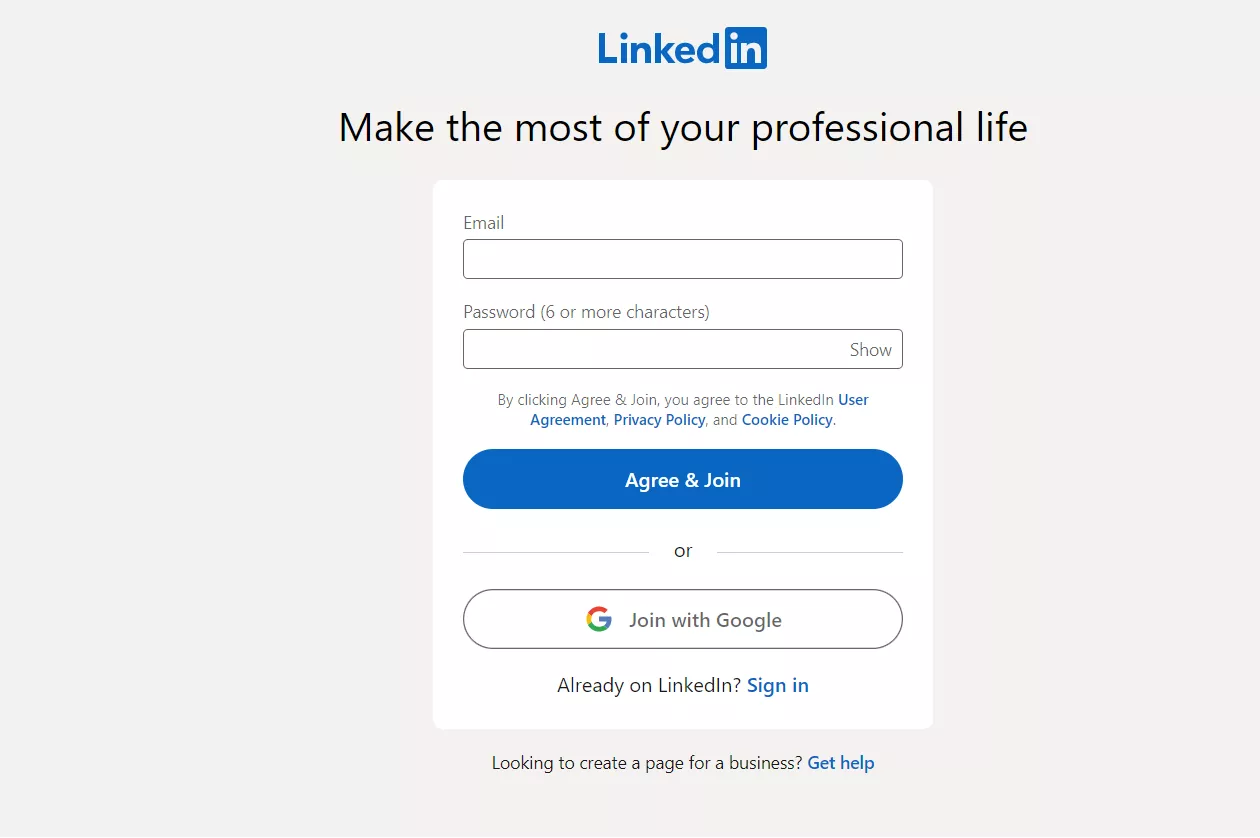Choose Join with Google
Viewport: 1260px width, 838px height.
point(705,620)
